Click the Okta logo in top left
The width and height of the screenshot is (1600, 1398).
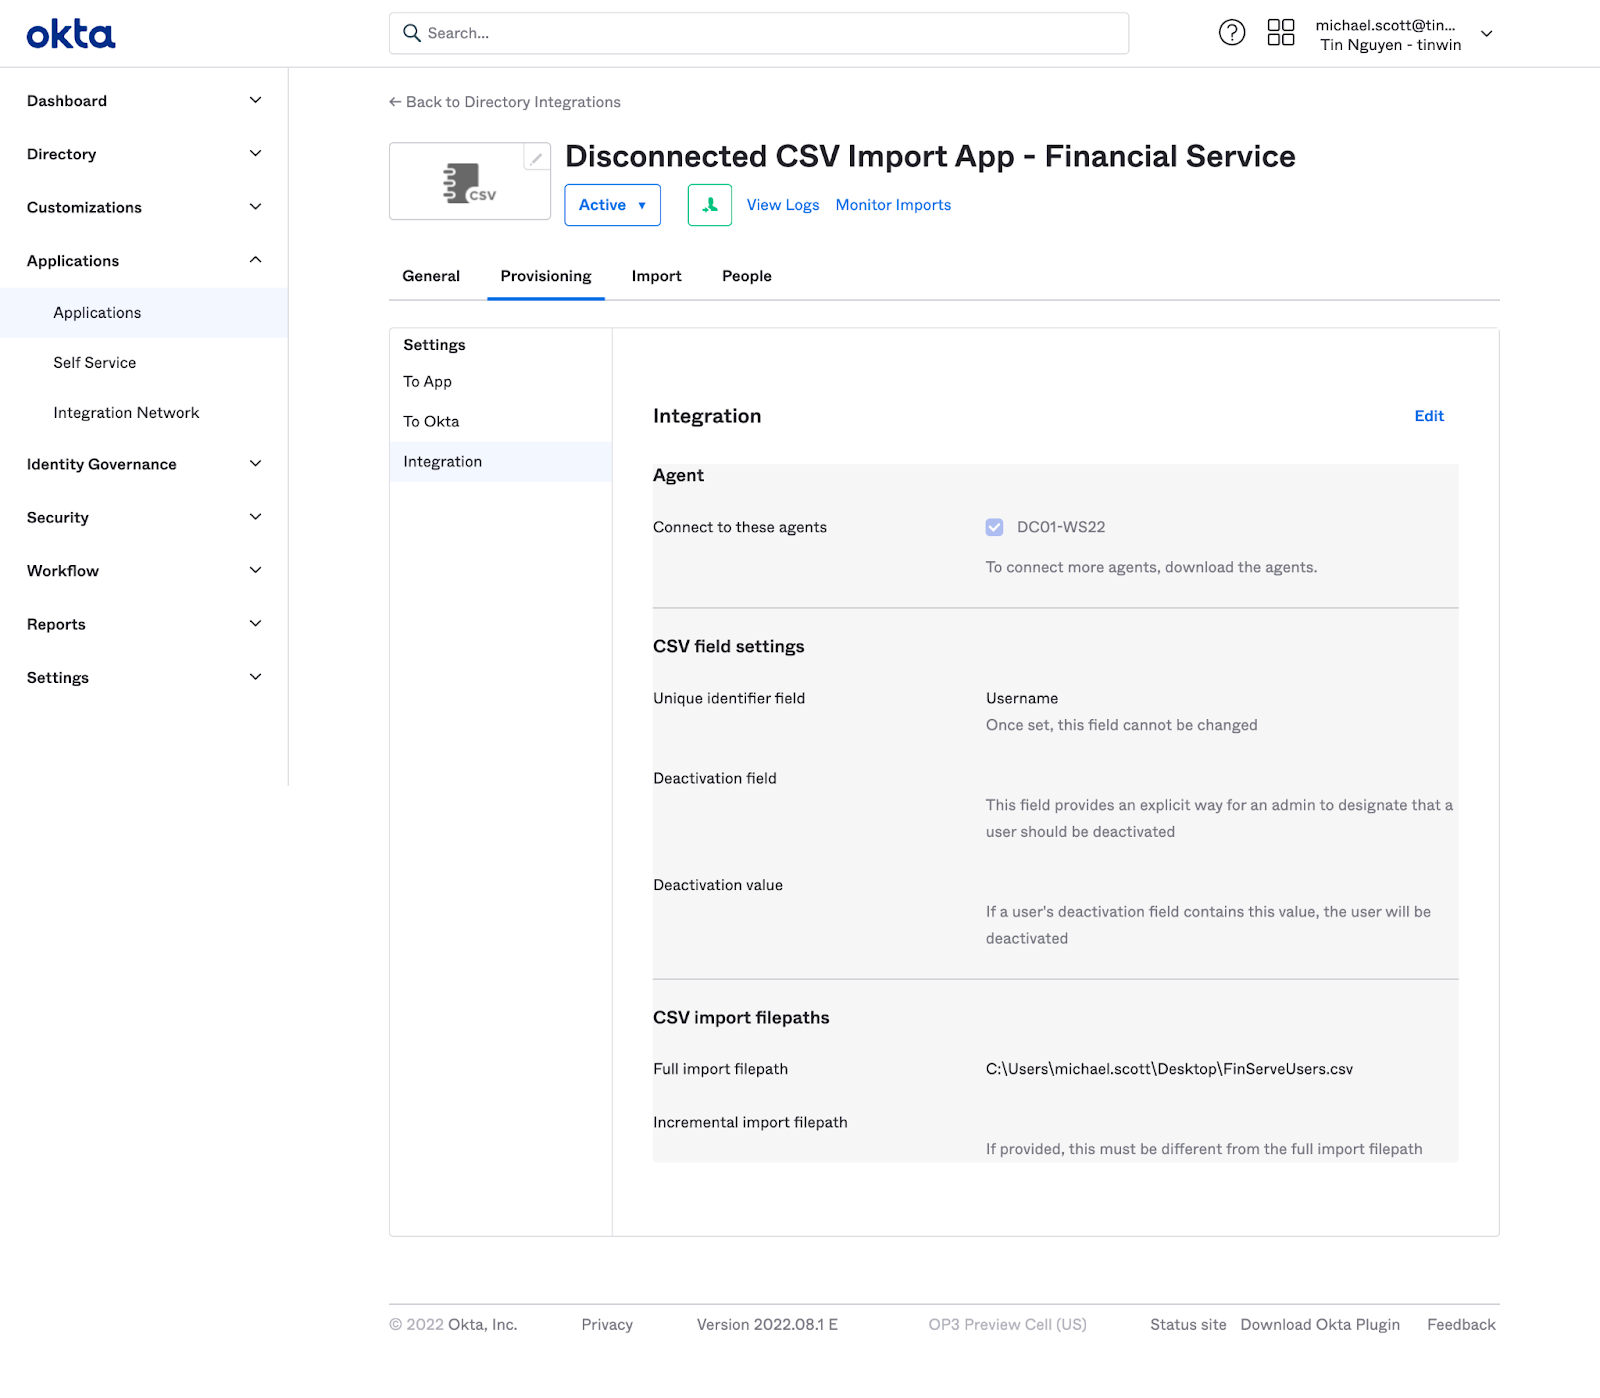[x=70, y=33]
